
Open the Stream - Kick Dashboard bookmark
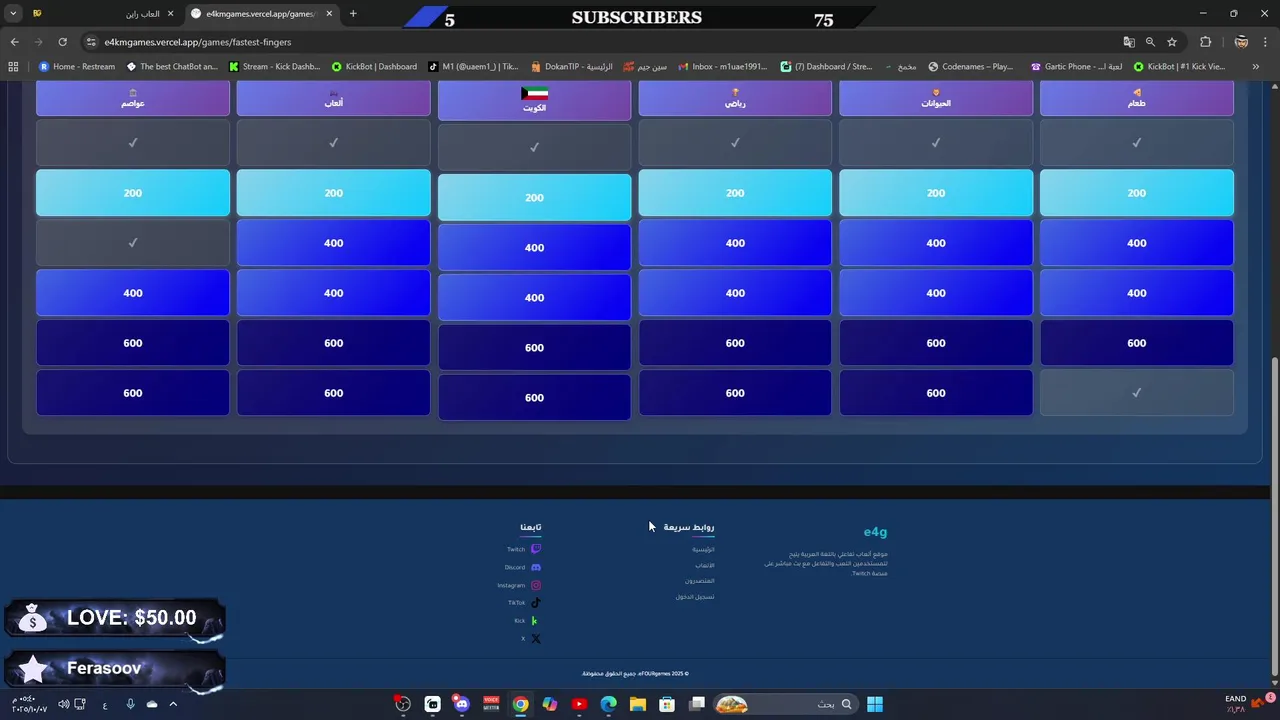[274, 67]
